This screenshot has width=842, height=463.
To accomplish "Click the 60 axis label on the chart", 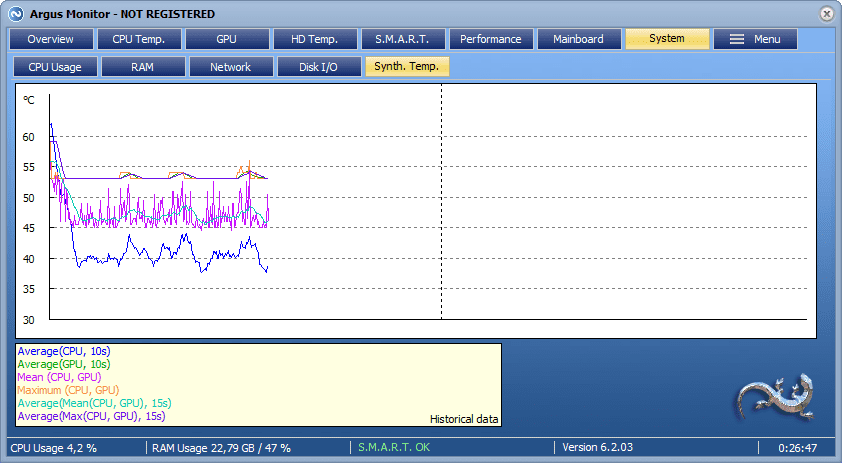I will (x=28, y=137).
